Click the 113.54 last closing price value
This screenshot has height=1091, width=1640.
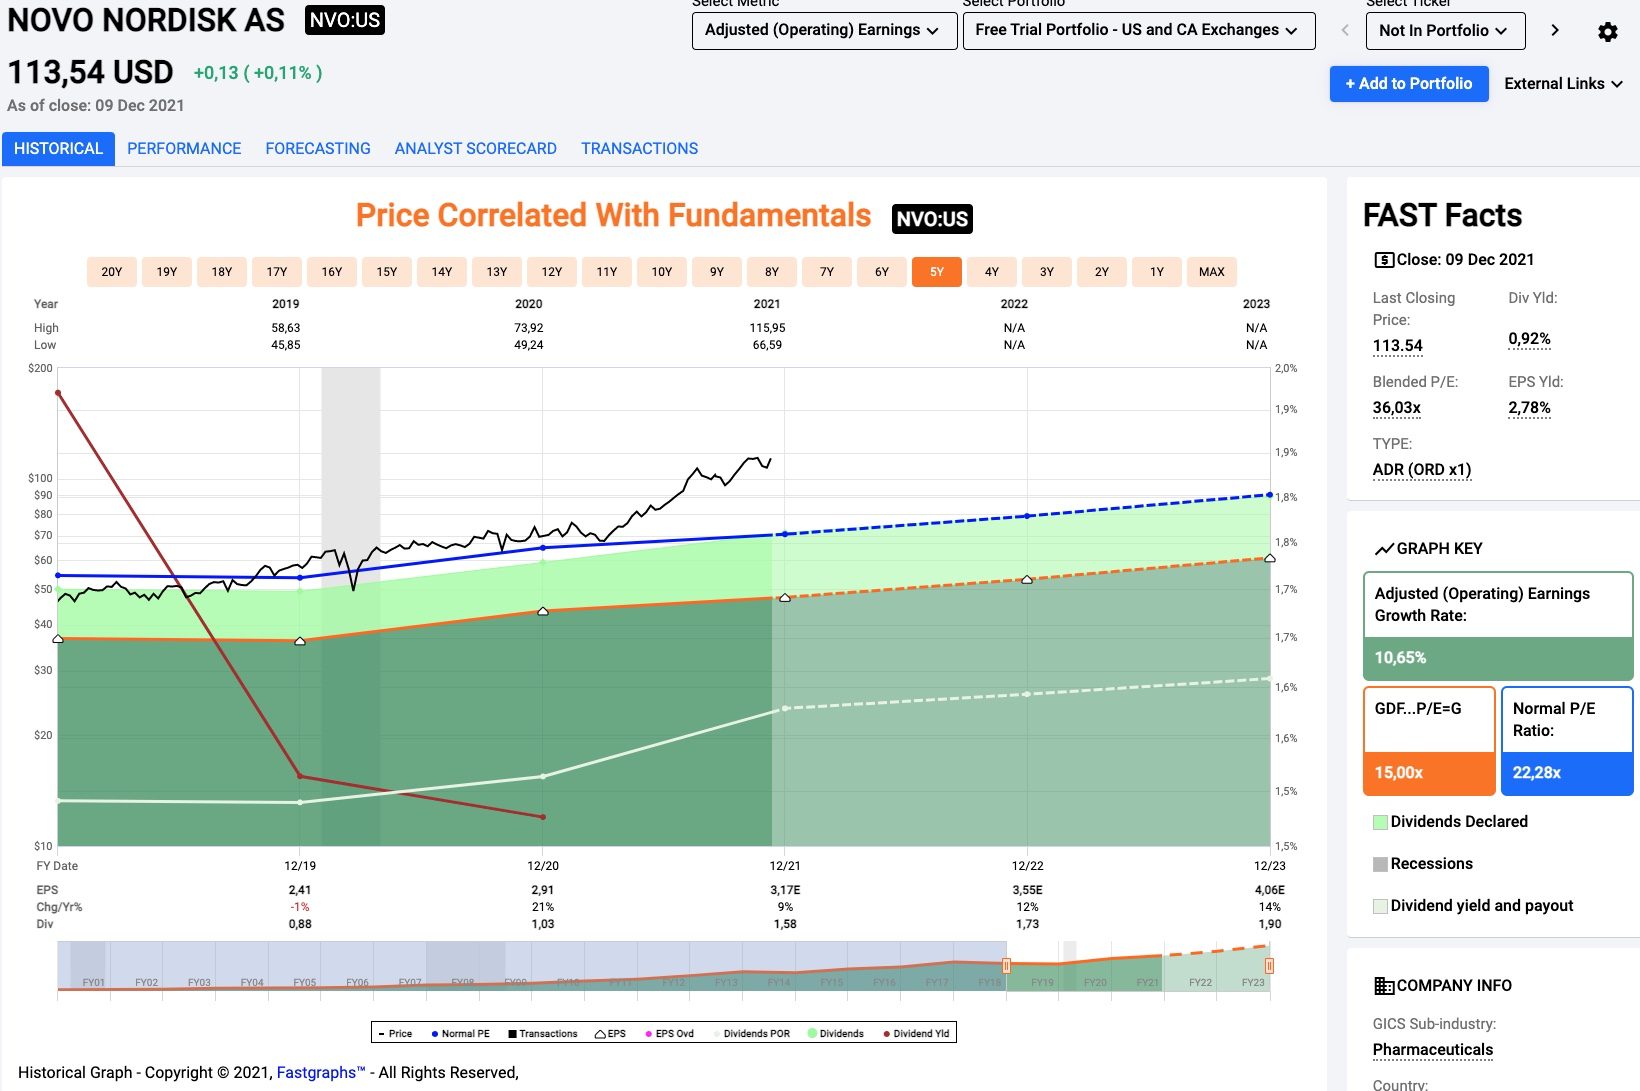1398,346
